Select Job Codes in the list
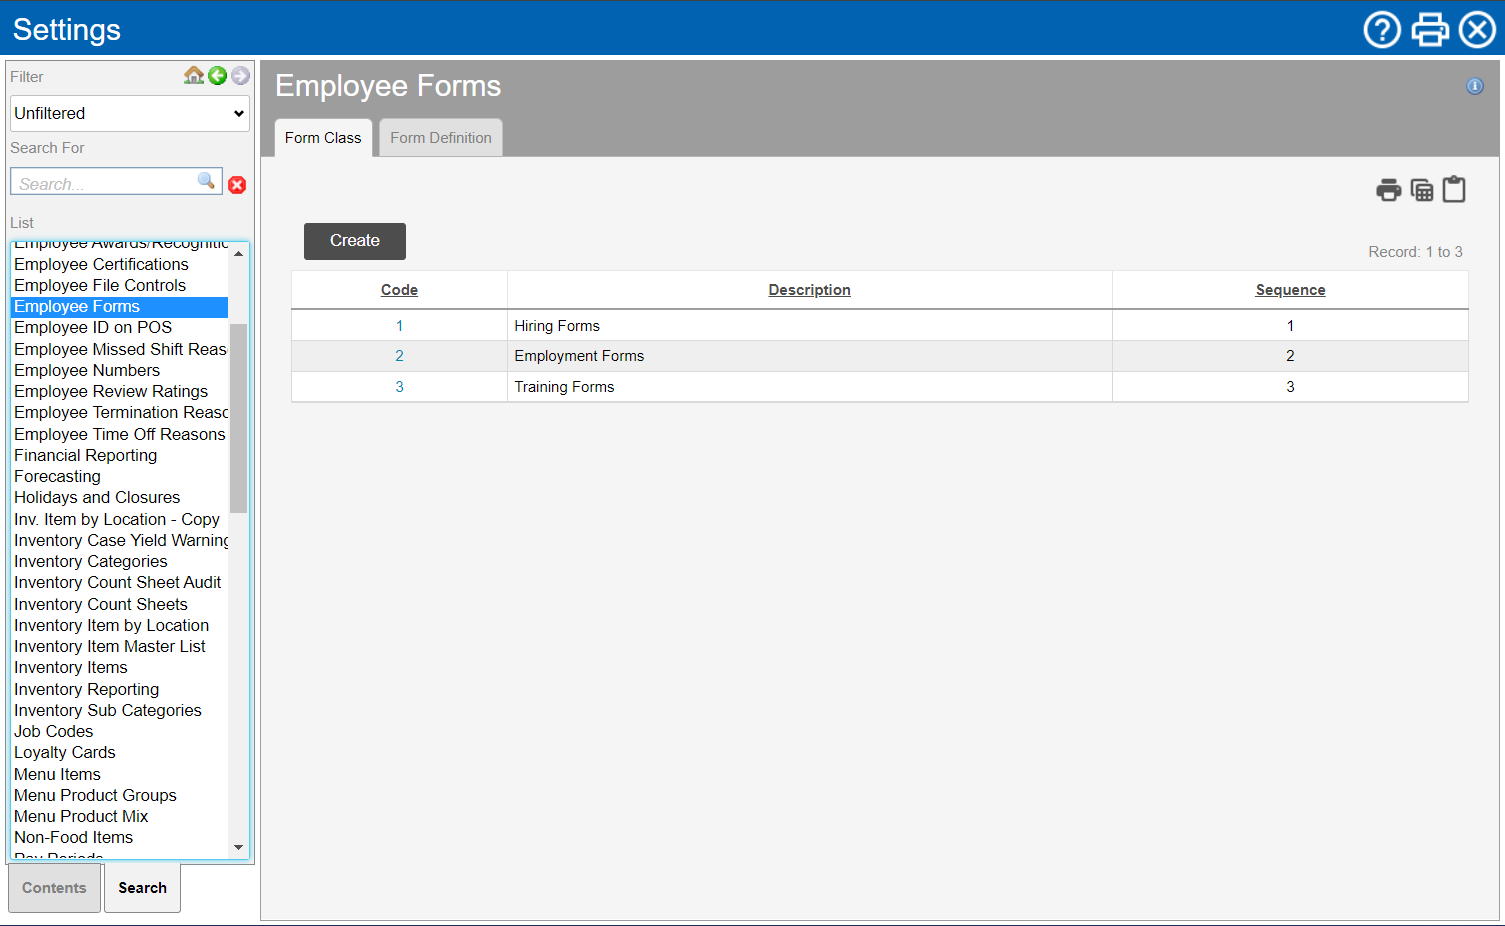This screenshot has height=926, width=1505. (x=54, y=731)
